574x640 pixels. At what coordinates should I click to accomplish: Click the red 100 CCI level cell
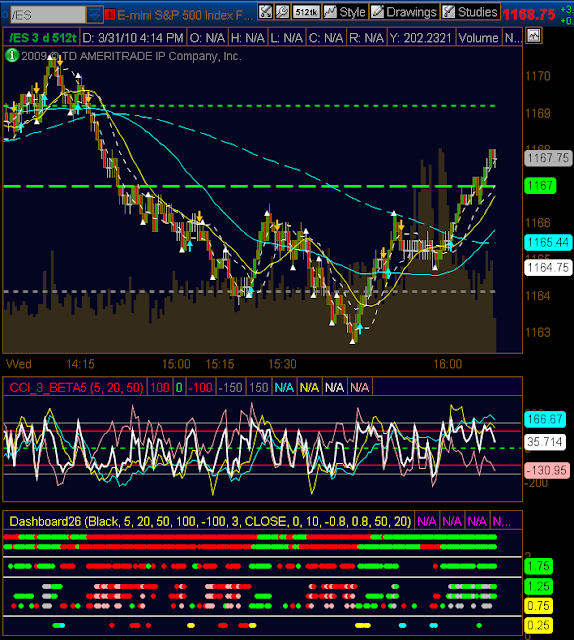[160, 387]
